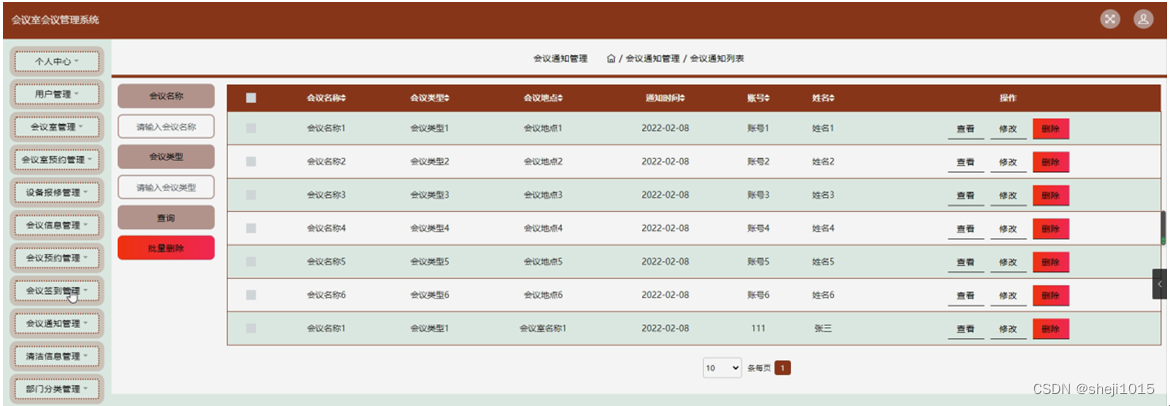Open 设备报修管理 in sidebar

57,193
